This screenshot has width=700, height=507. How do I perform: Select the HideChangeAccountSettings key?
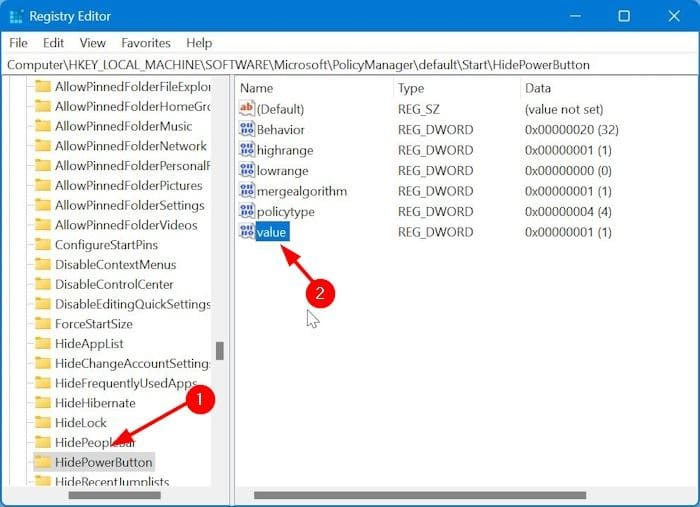pos(133,363)
